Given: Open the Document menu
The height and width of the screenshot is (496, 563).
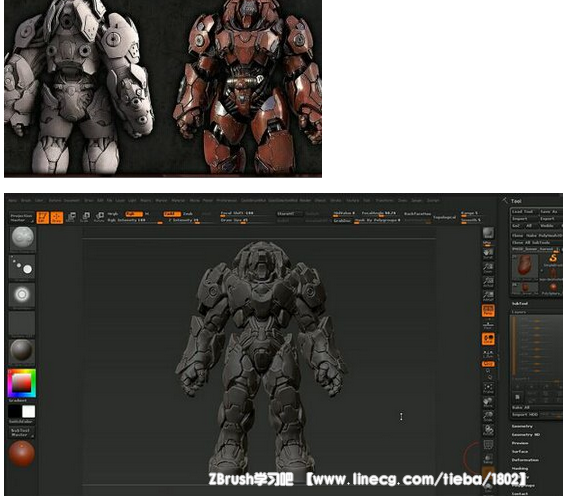Looking at the screenshot, I should 72,200.
